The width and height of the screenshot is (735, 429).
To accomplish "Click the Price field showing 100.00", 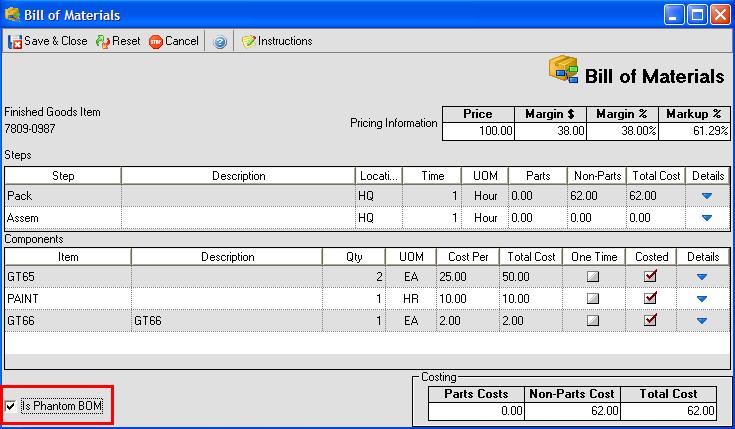I will pos(478,131).
